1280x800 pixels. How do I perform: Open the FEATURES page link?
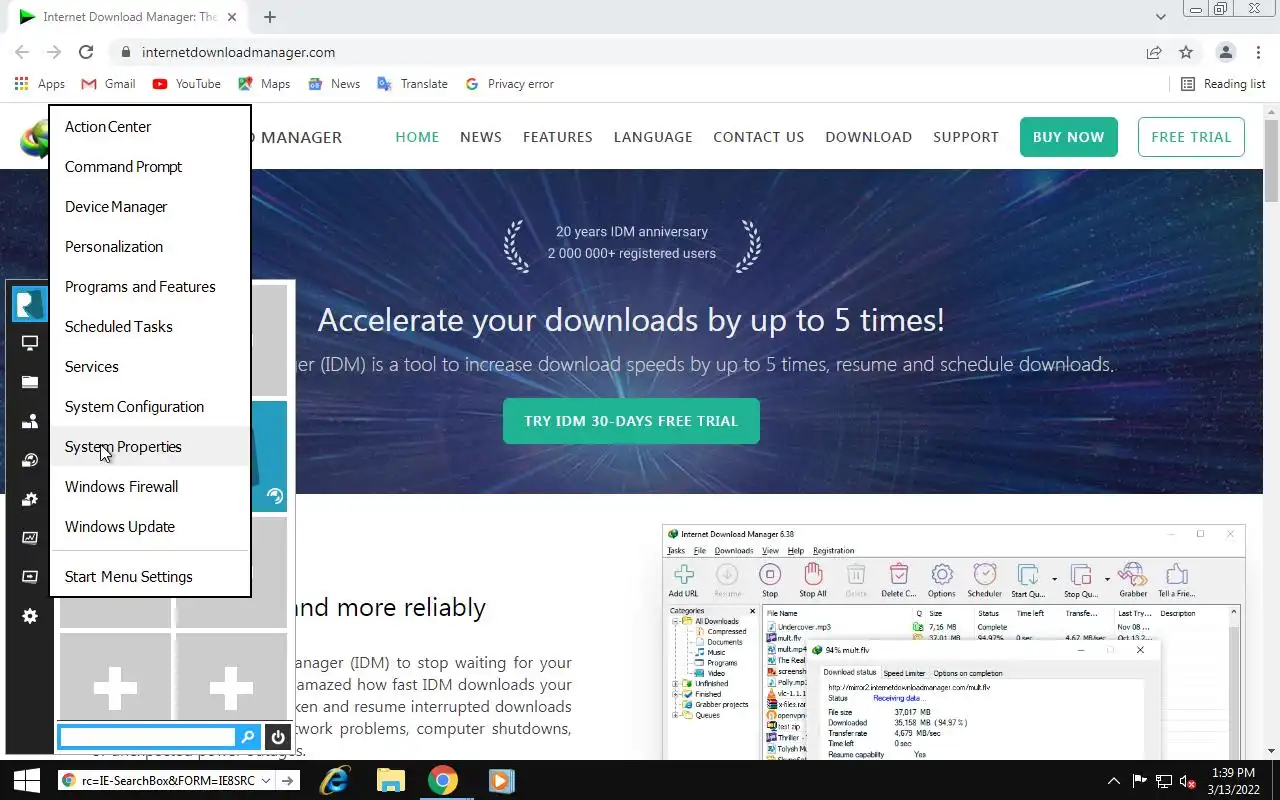[x=558, y=137]
